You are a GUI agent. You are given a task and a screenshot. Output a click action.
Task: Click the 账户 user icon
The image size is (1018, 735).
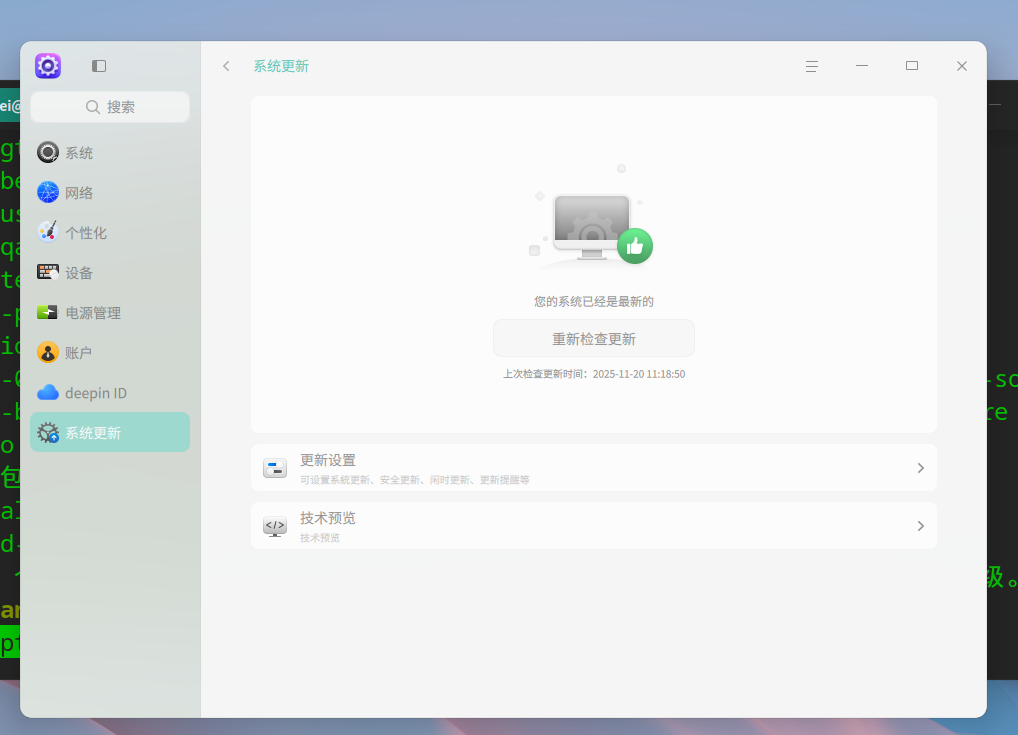pos(47,353)
